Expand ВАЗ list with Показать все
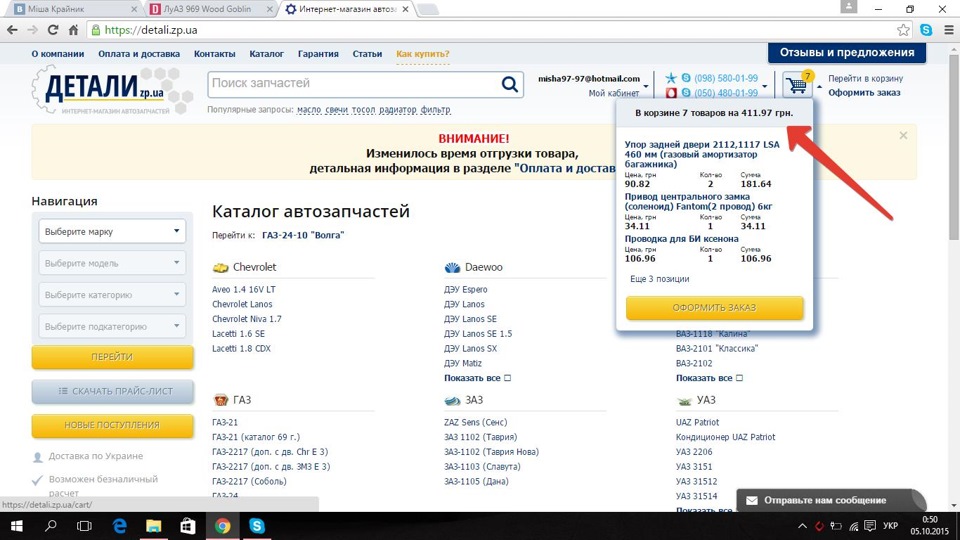 (x=709, y=378)
